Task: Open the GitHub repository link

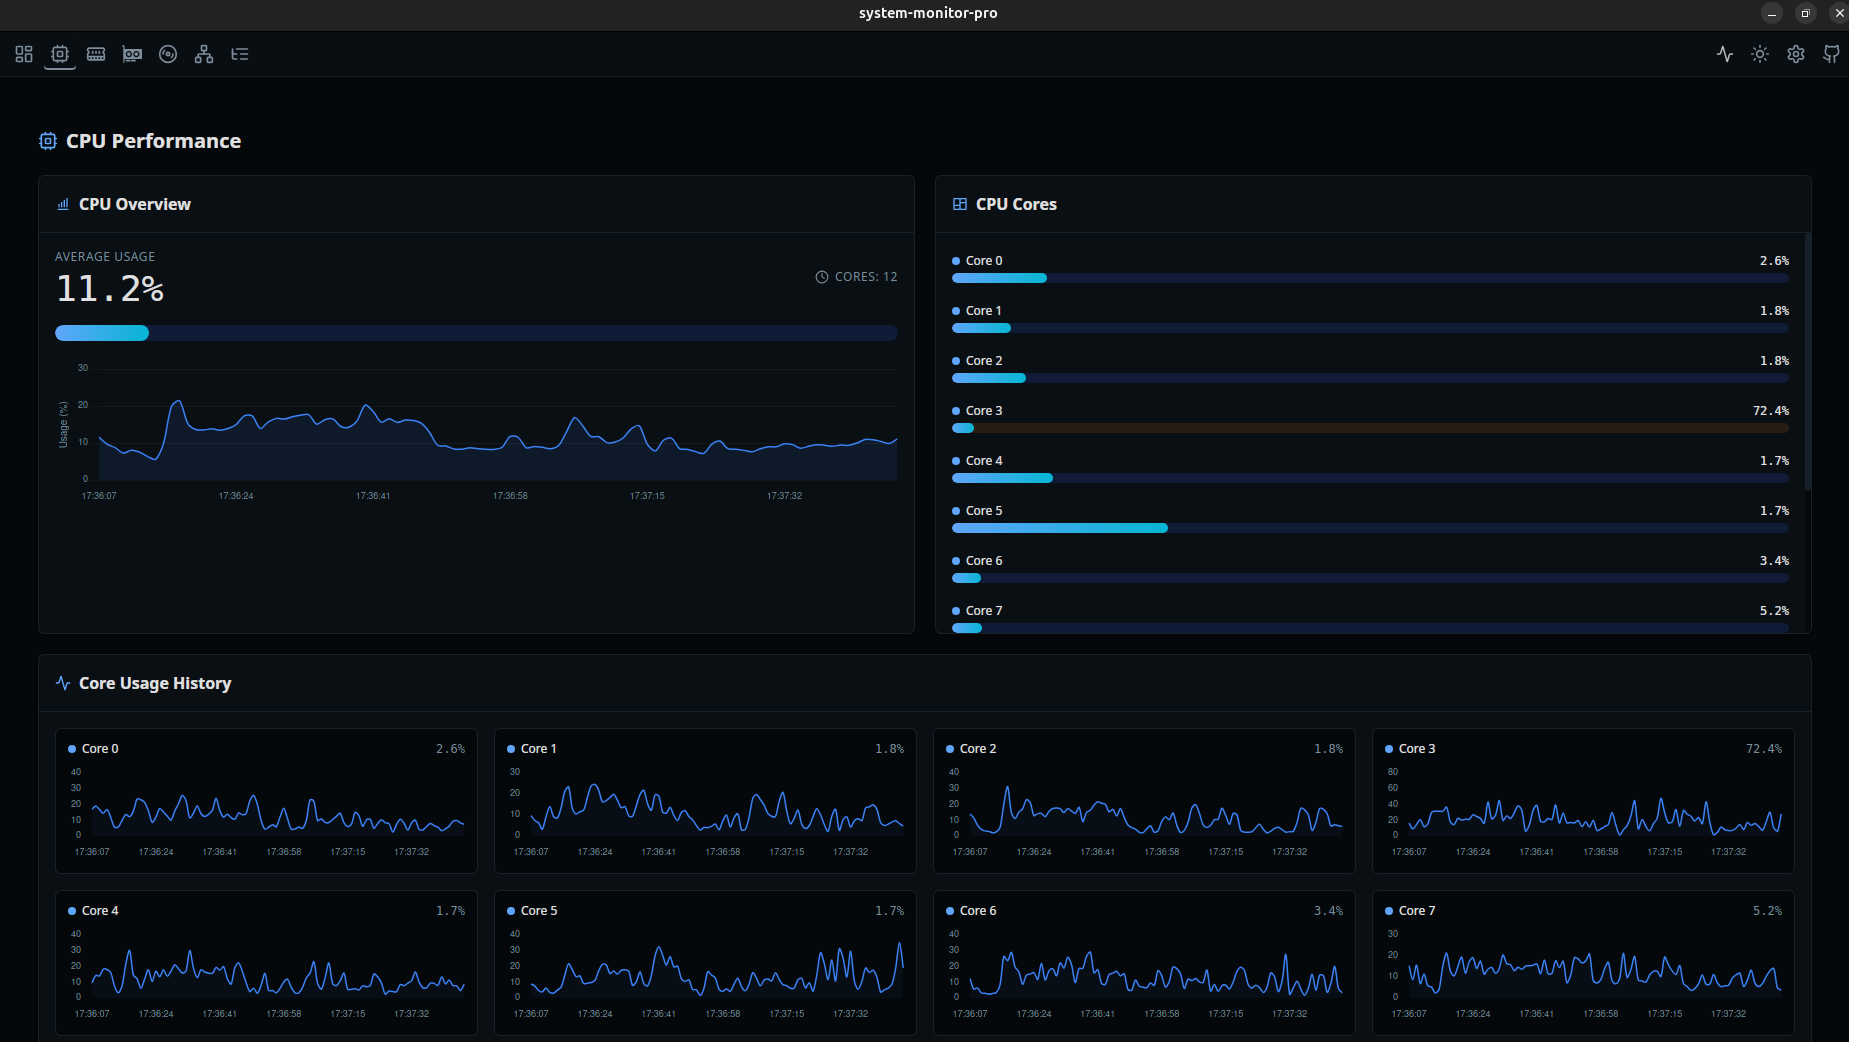Action: (x=1832, y=54)
